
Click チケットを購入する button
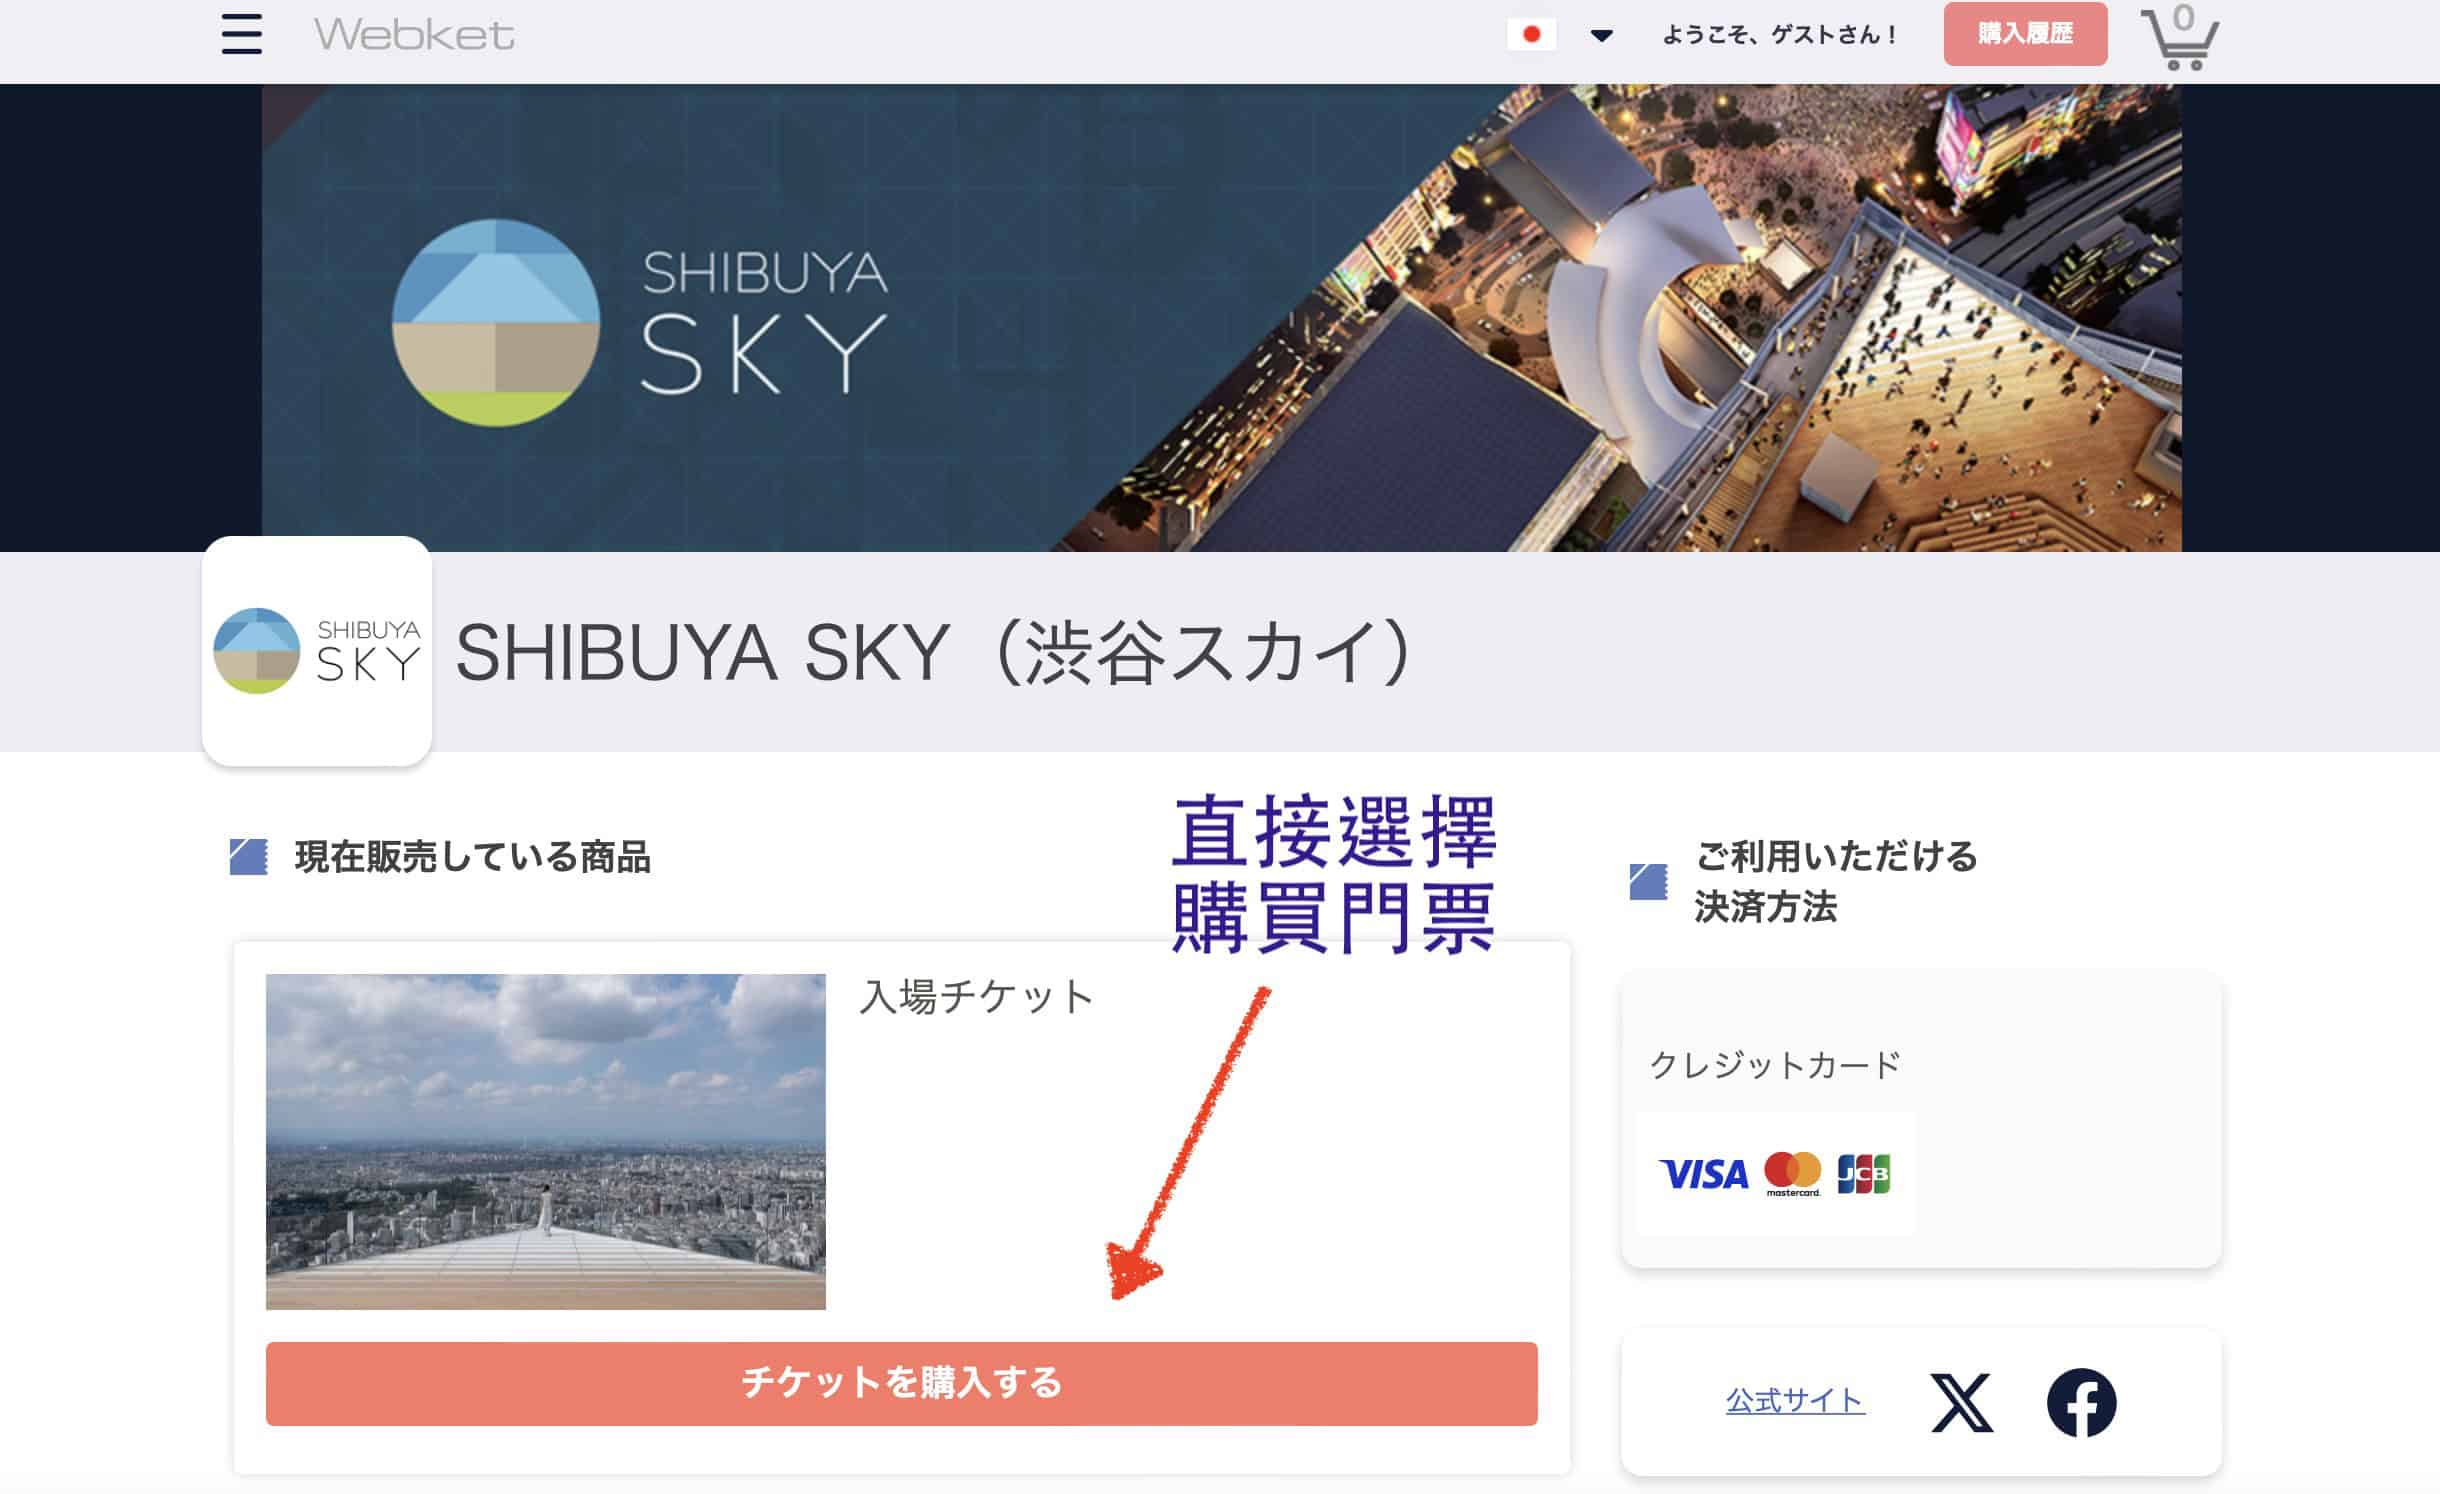click(901, 1383)
